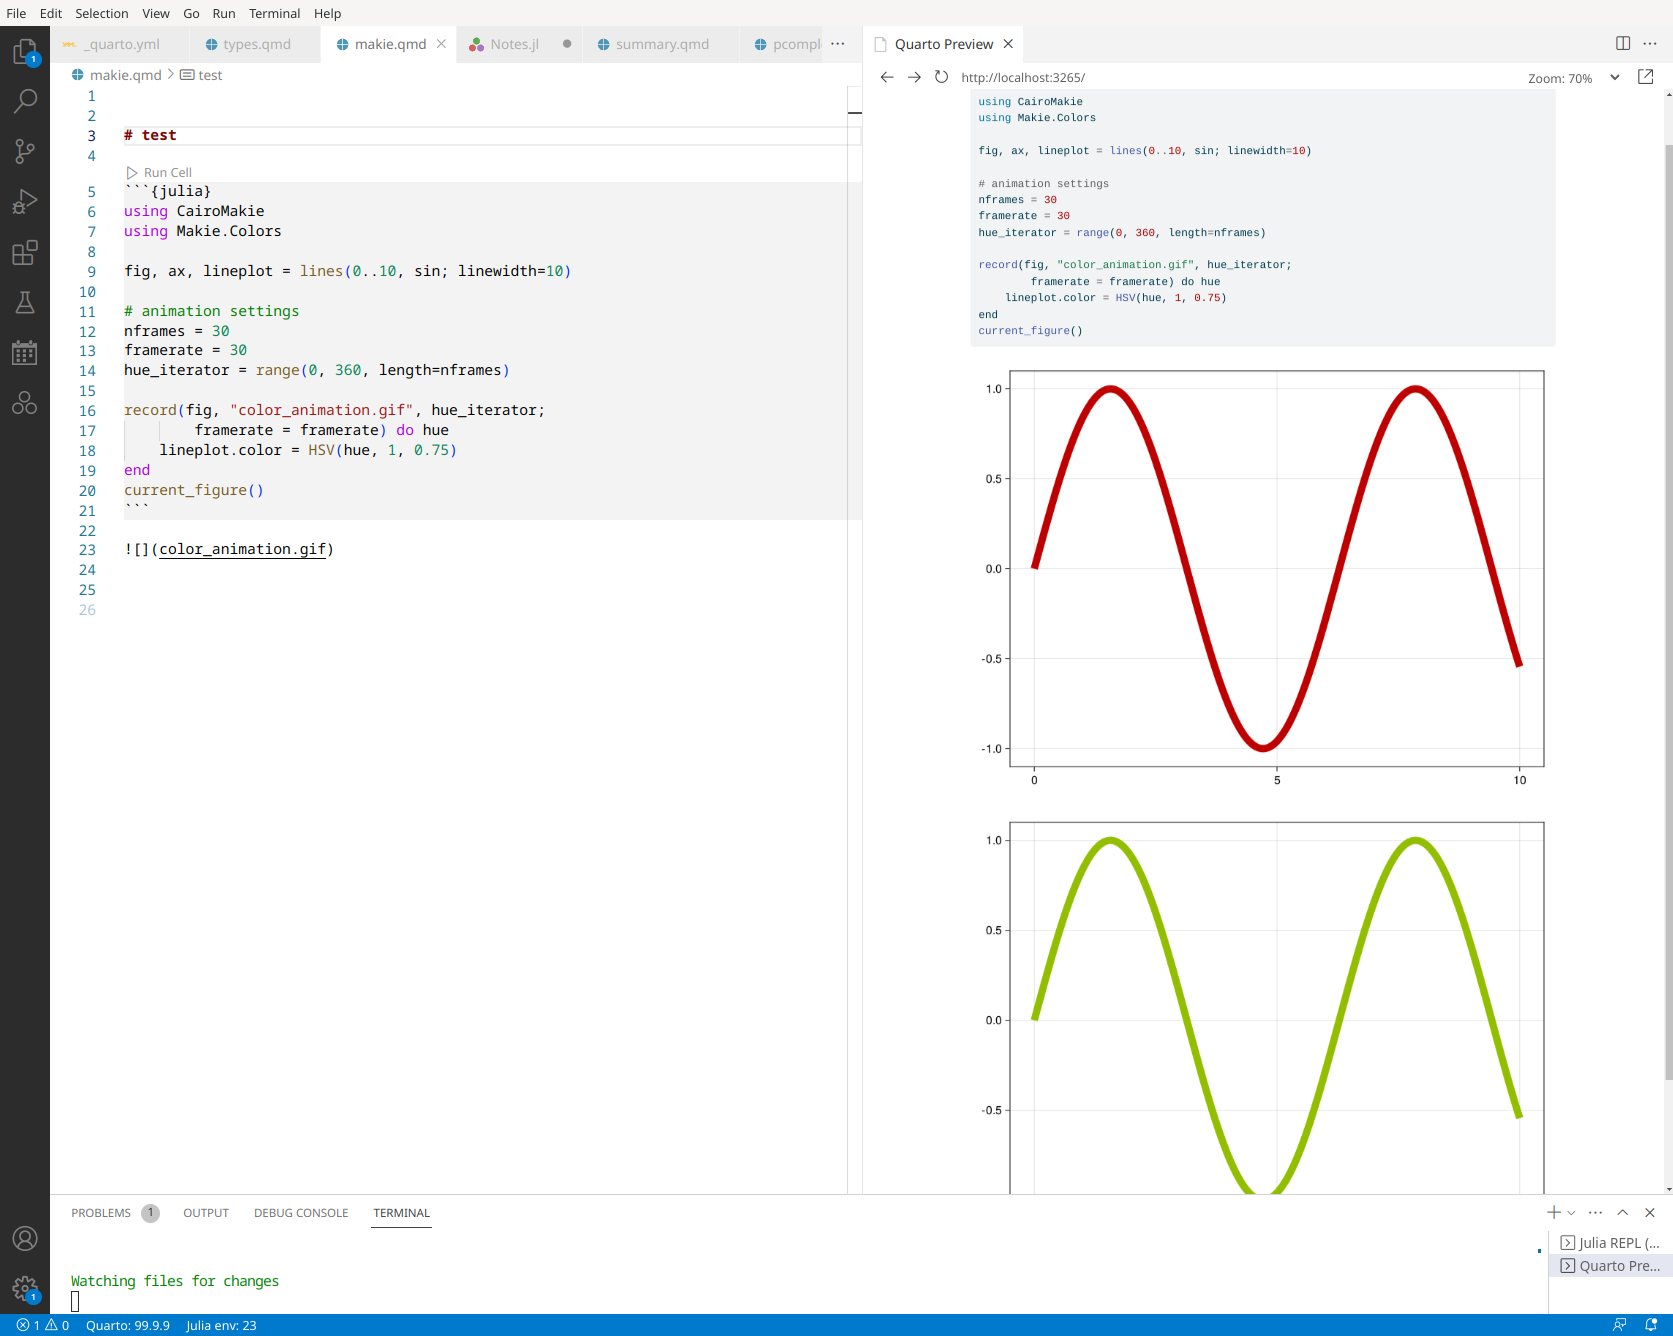Switch to the OUTPUT panel tab
1673x1336 pixels.
(x=206, y=1213)
